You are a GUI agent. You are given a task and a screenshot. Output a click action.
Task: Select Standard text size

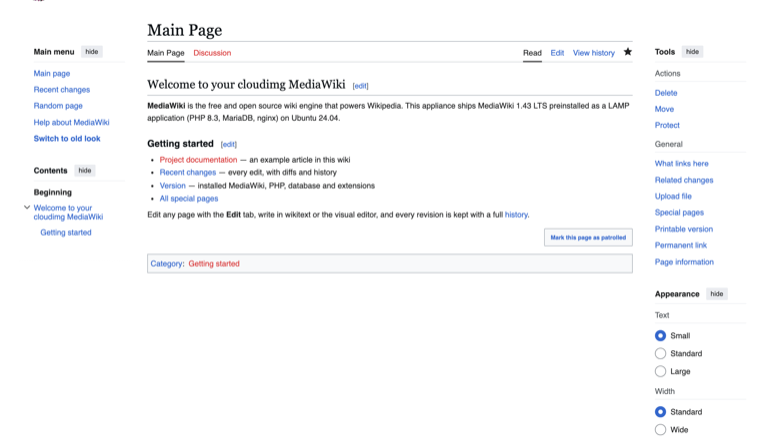pos(660,353)
